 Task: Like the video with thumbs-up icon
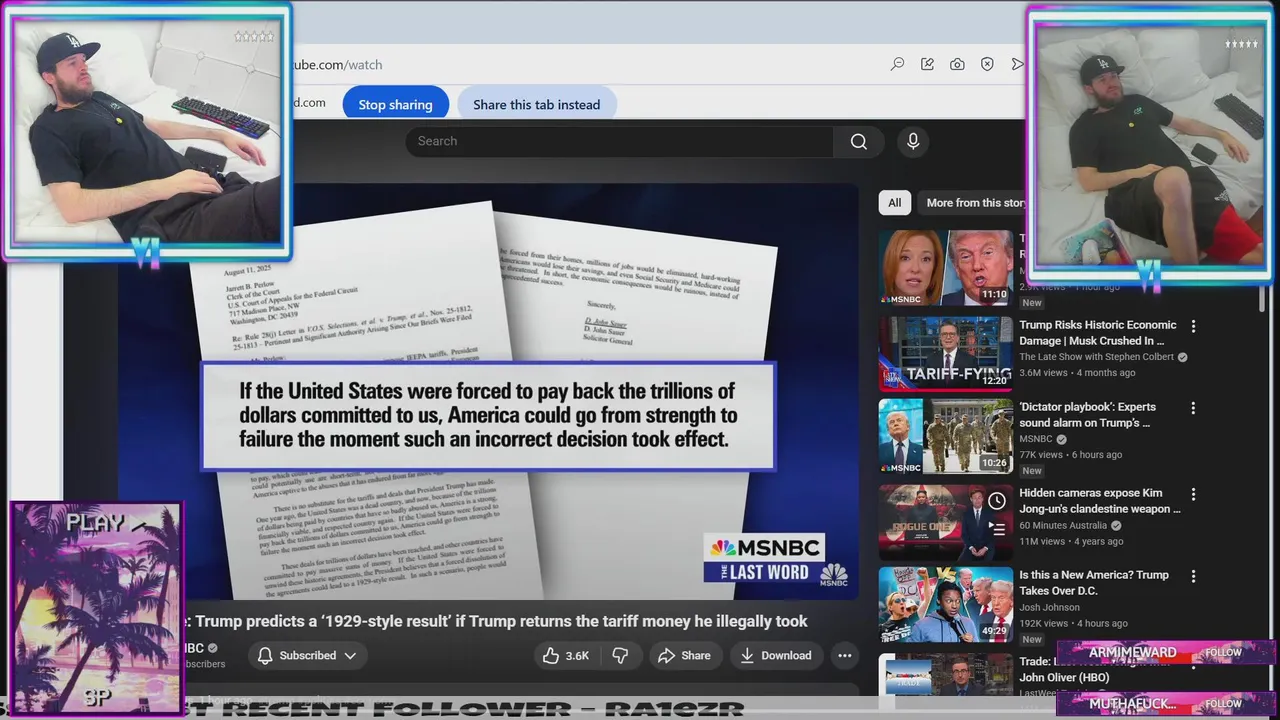[551, 656]
